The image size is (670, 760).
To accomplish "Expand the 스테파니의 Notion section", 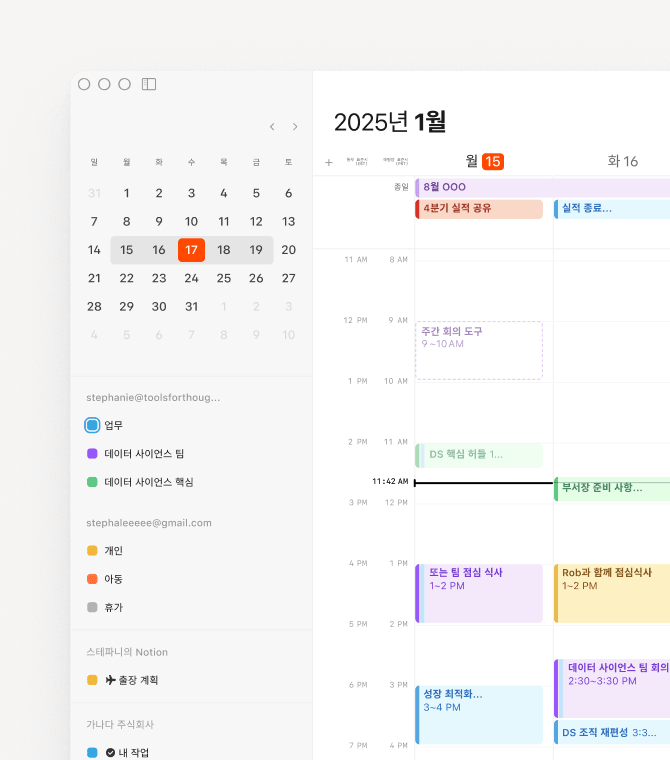I will point(126,652).
